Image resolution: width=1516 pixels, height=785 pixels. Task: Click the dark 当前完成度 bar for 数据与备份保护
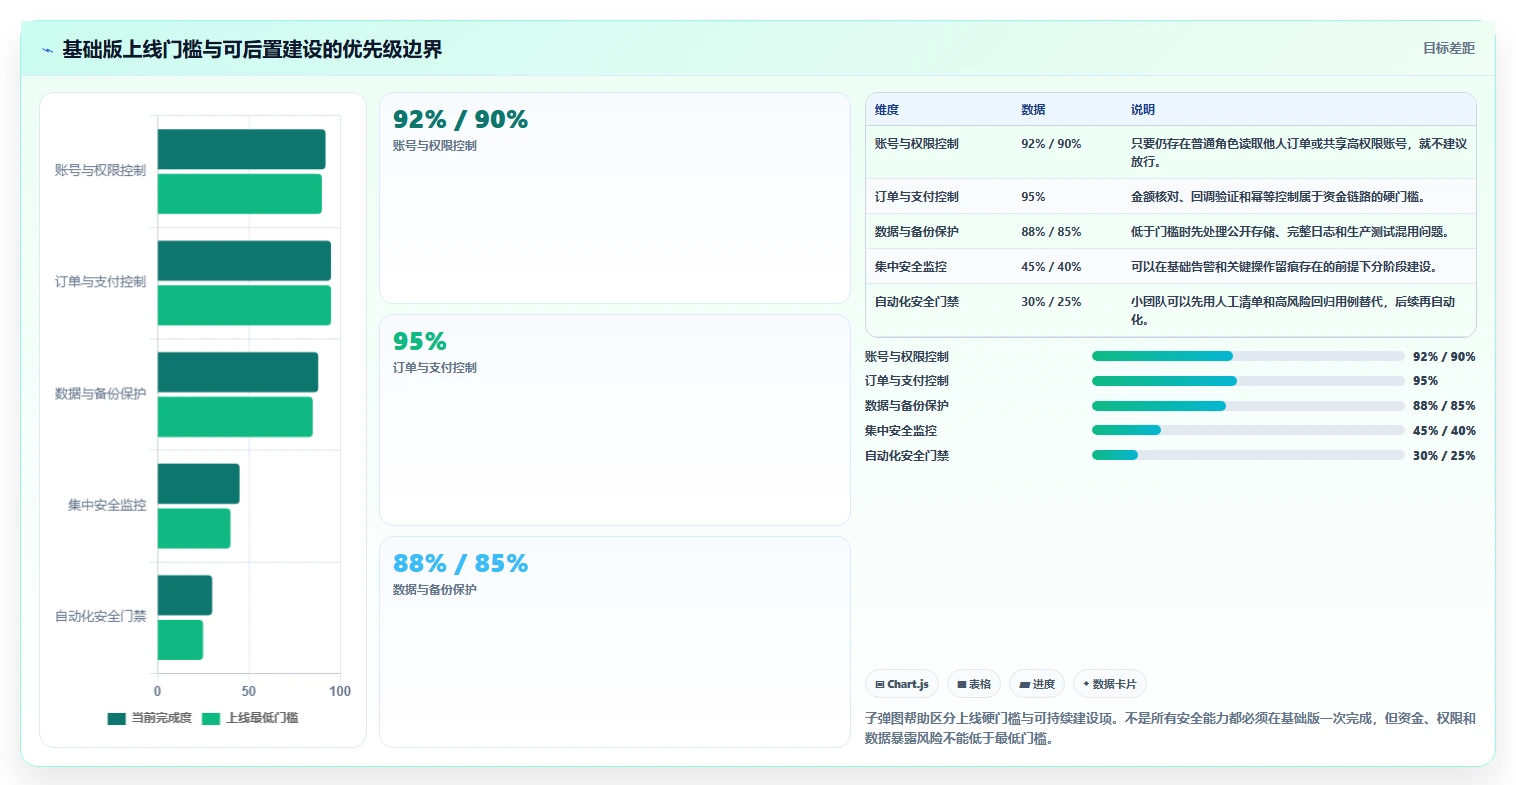[x=237, y=372]
